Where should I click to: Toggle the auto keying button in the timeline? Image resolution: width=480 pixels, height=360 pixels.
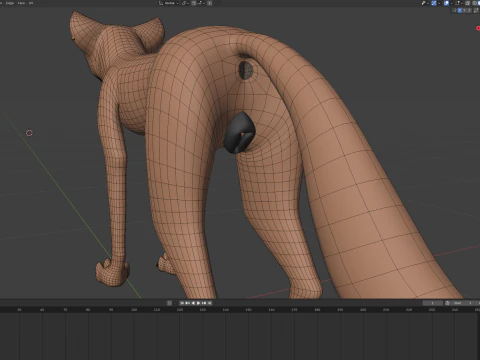[x=169, y=303]
